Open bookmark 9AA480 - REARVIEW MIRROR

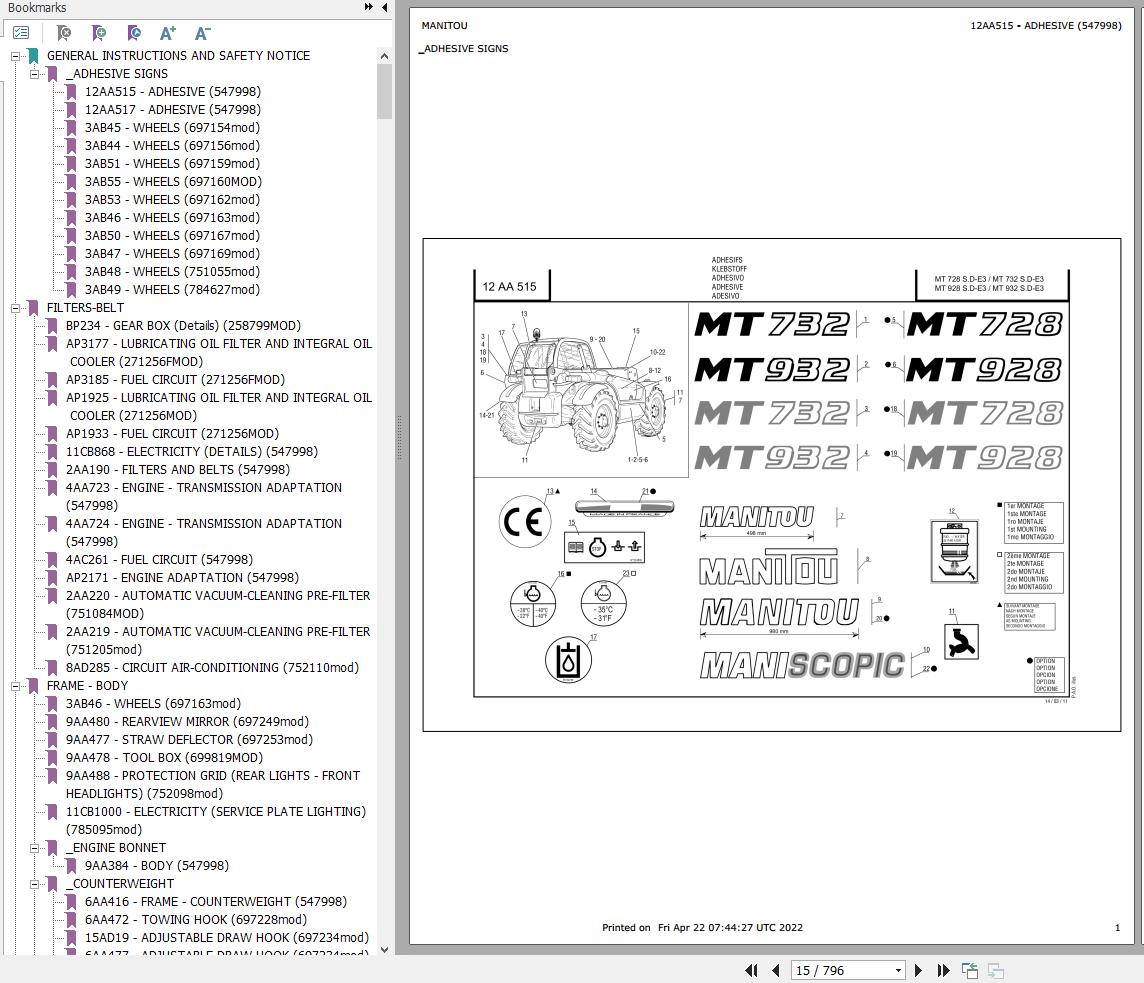pos(187,722)
